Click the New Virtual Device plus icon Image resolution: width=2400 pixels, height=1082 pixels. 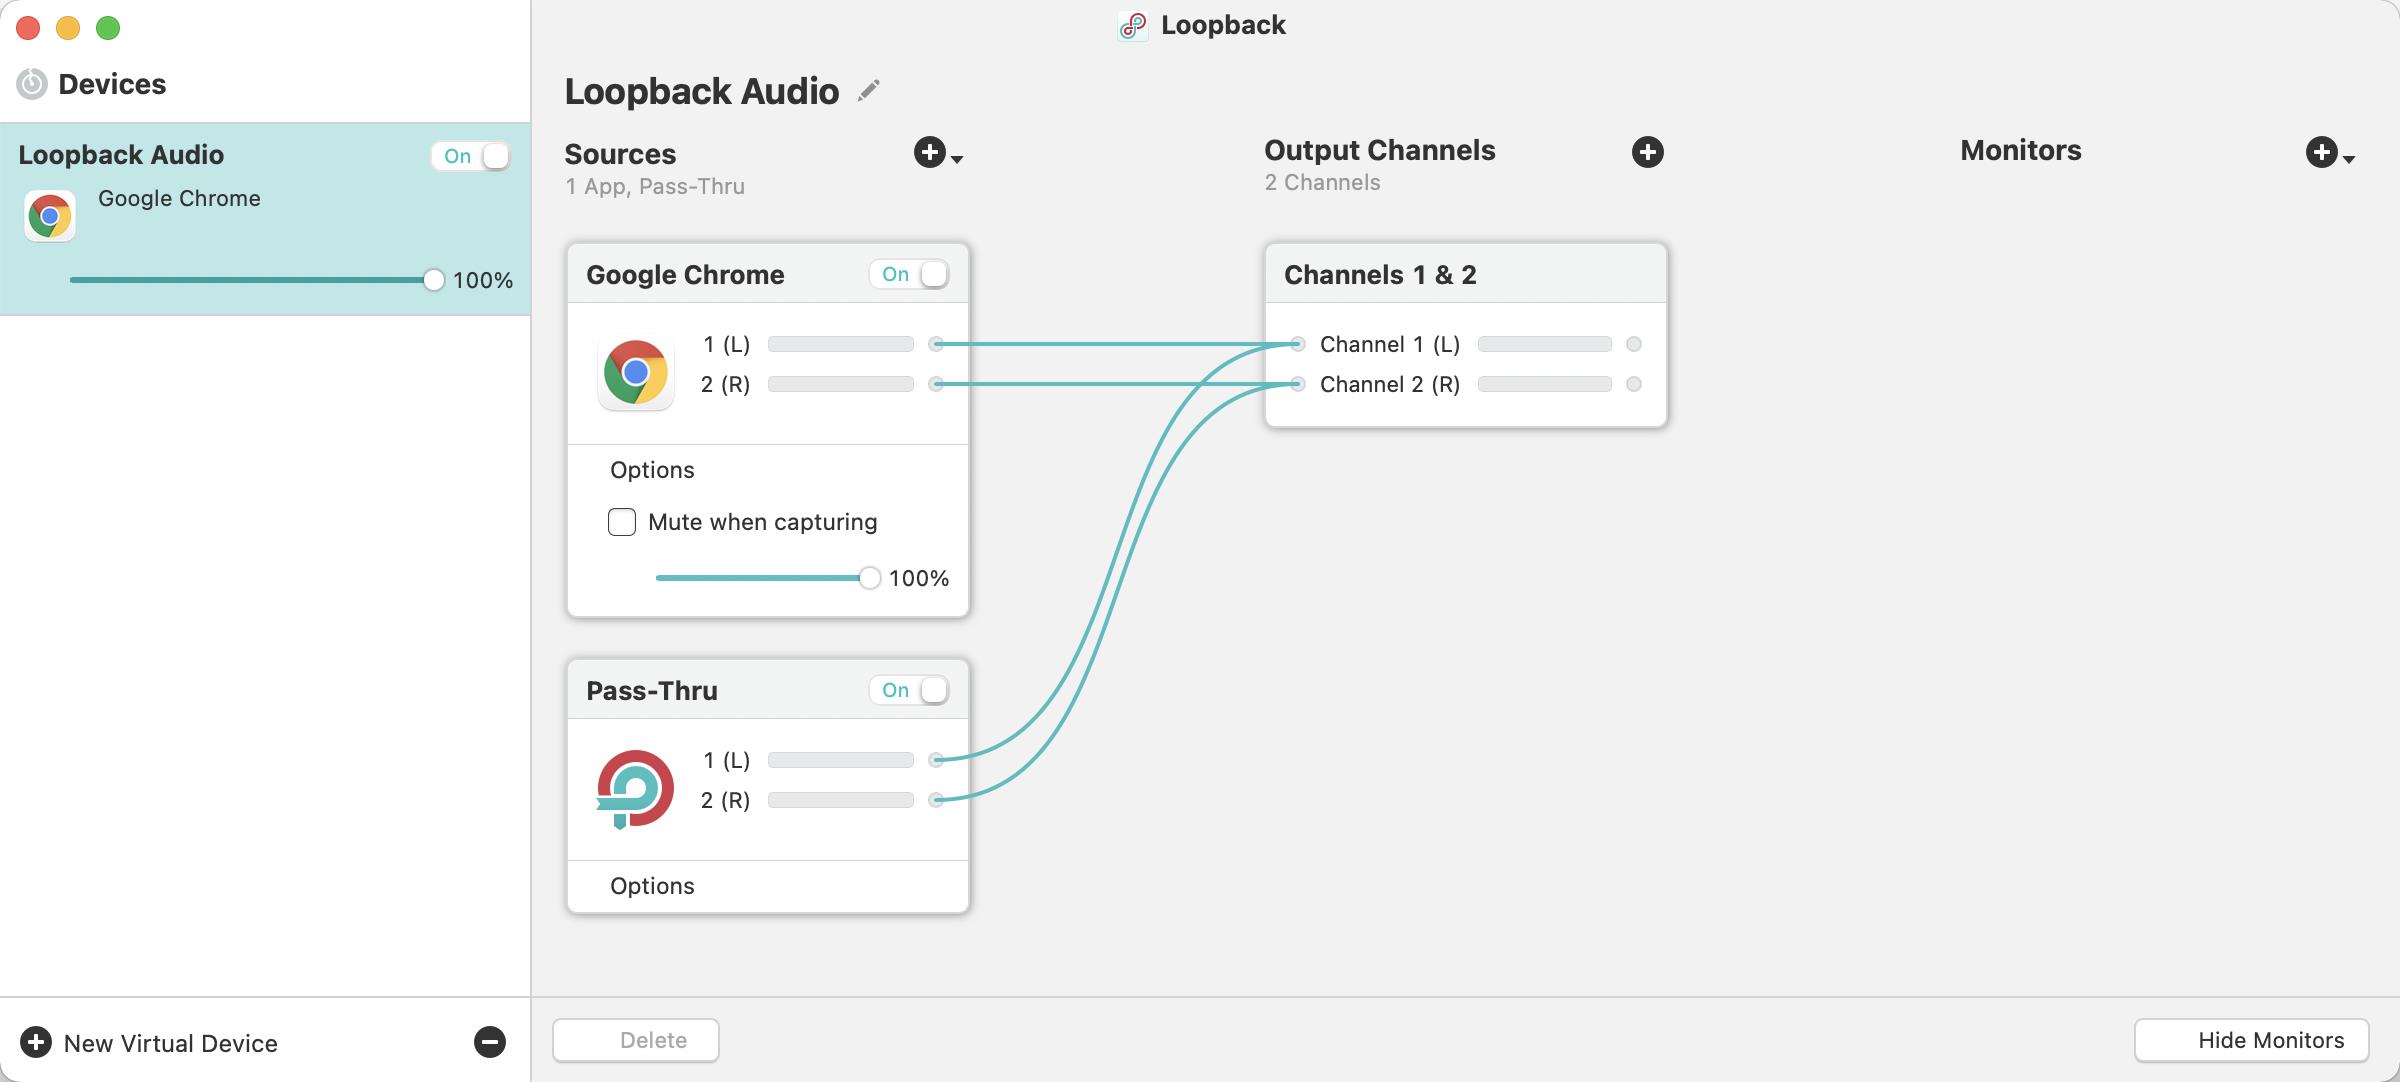(32, 1041)
